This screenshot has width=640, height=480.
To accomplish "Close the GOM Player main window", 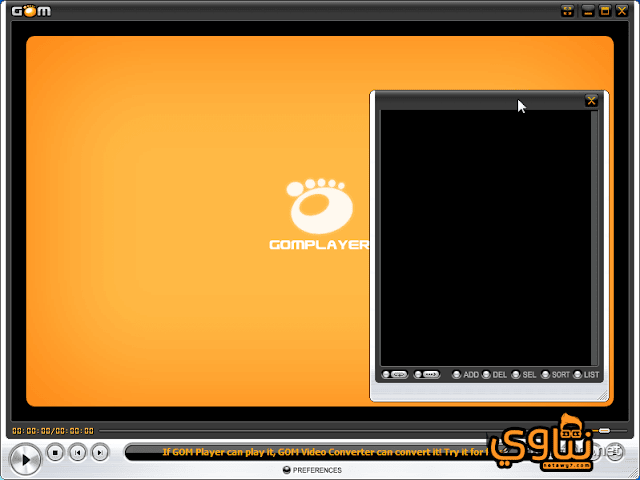I will click(622, 11).
